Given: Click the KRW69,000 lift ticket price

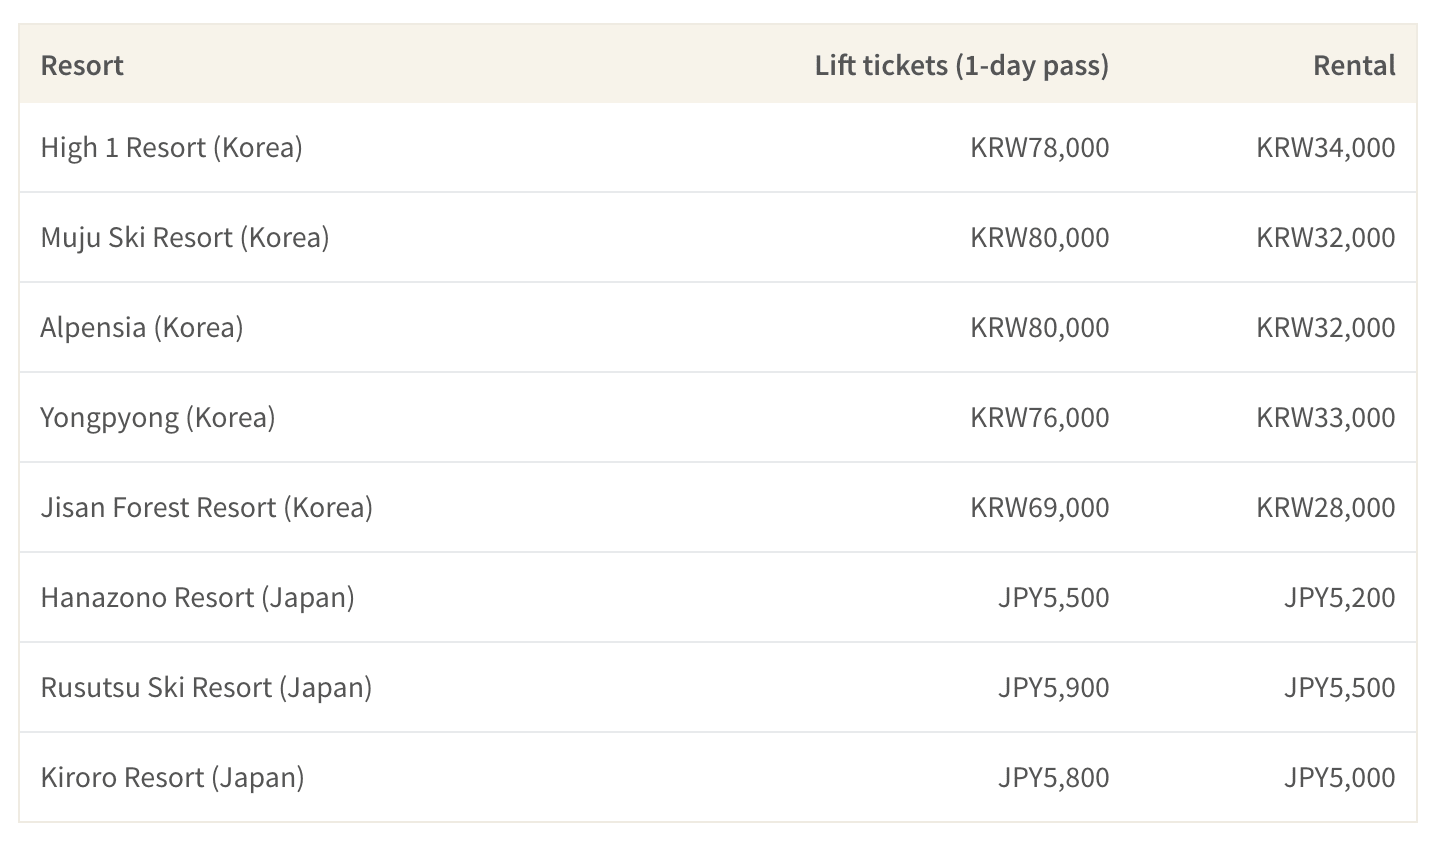Looking at the screenshot, I should pyautogui.click(x=1040, y=507).
